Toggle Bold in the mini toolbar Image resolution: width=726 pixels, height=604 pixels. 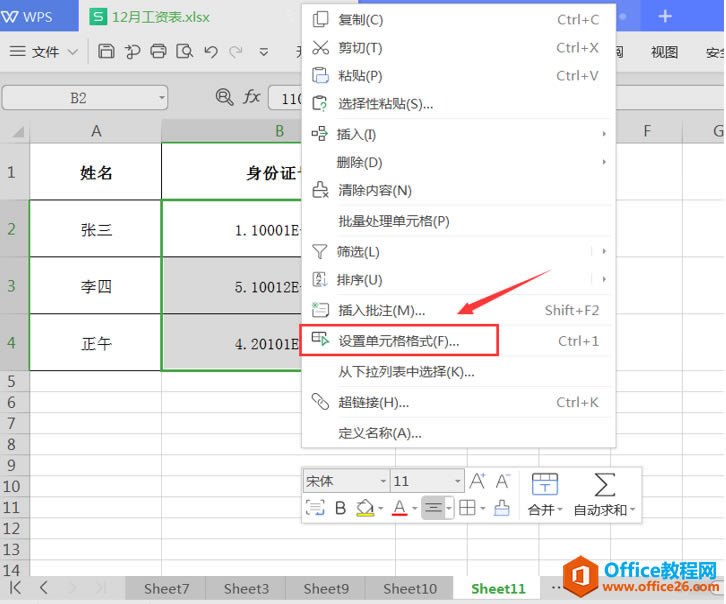[340, 508]
